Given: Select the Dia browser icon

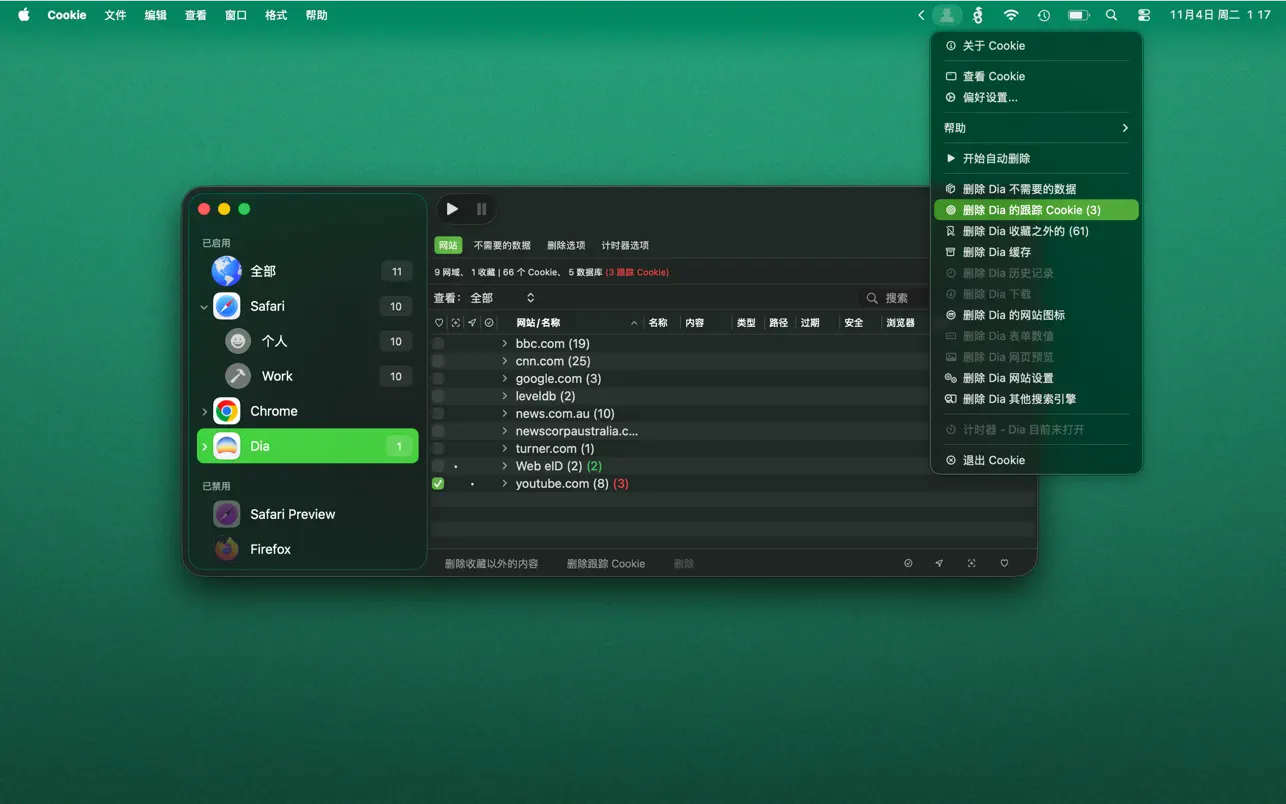Looking at the screenshot, I should (x=227, y=446).
